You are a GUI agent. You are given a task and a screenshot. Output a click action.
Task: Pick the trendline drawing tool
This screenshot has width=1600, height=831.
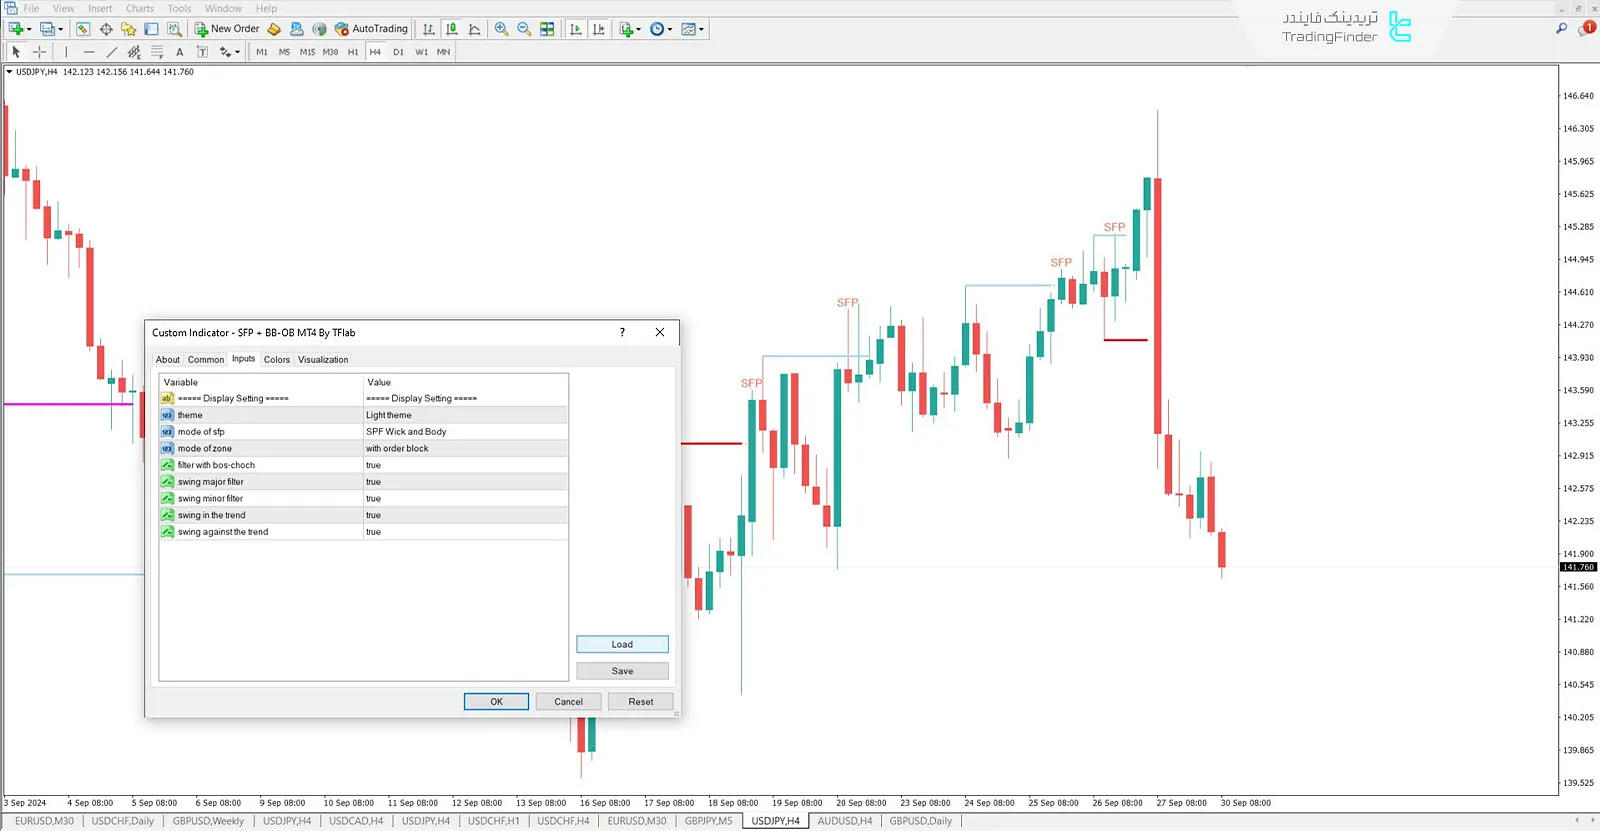(111, 52)
